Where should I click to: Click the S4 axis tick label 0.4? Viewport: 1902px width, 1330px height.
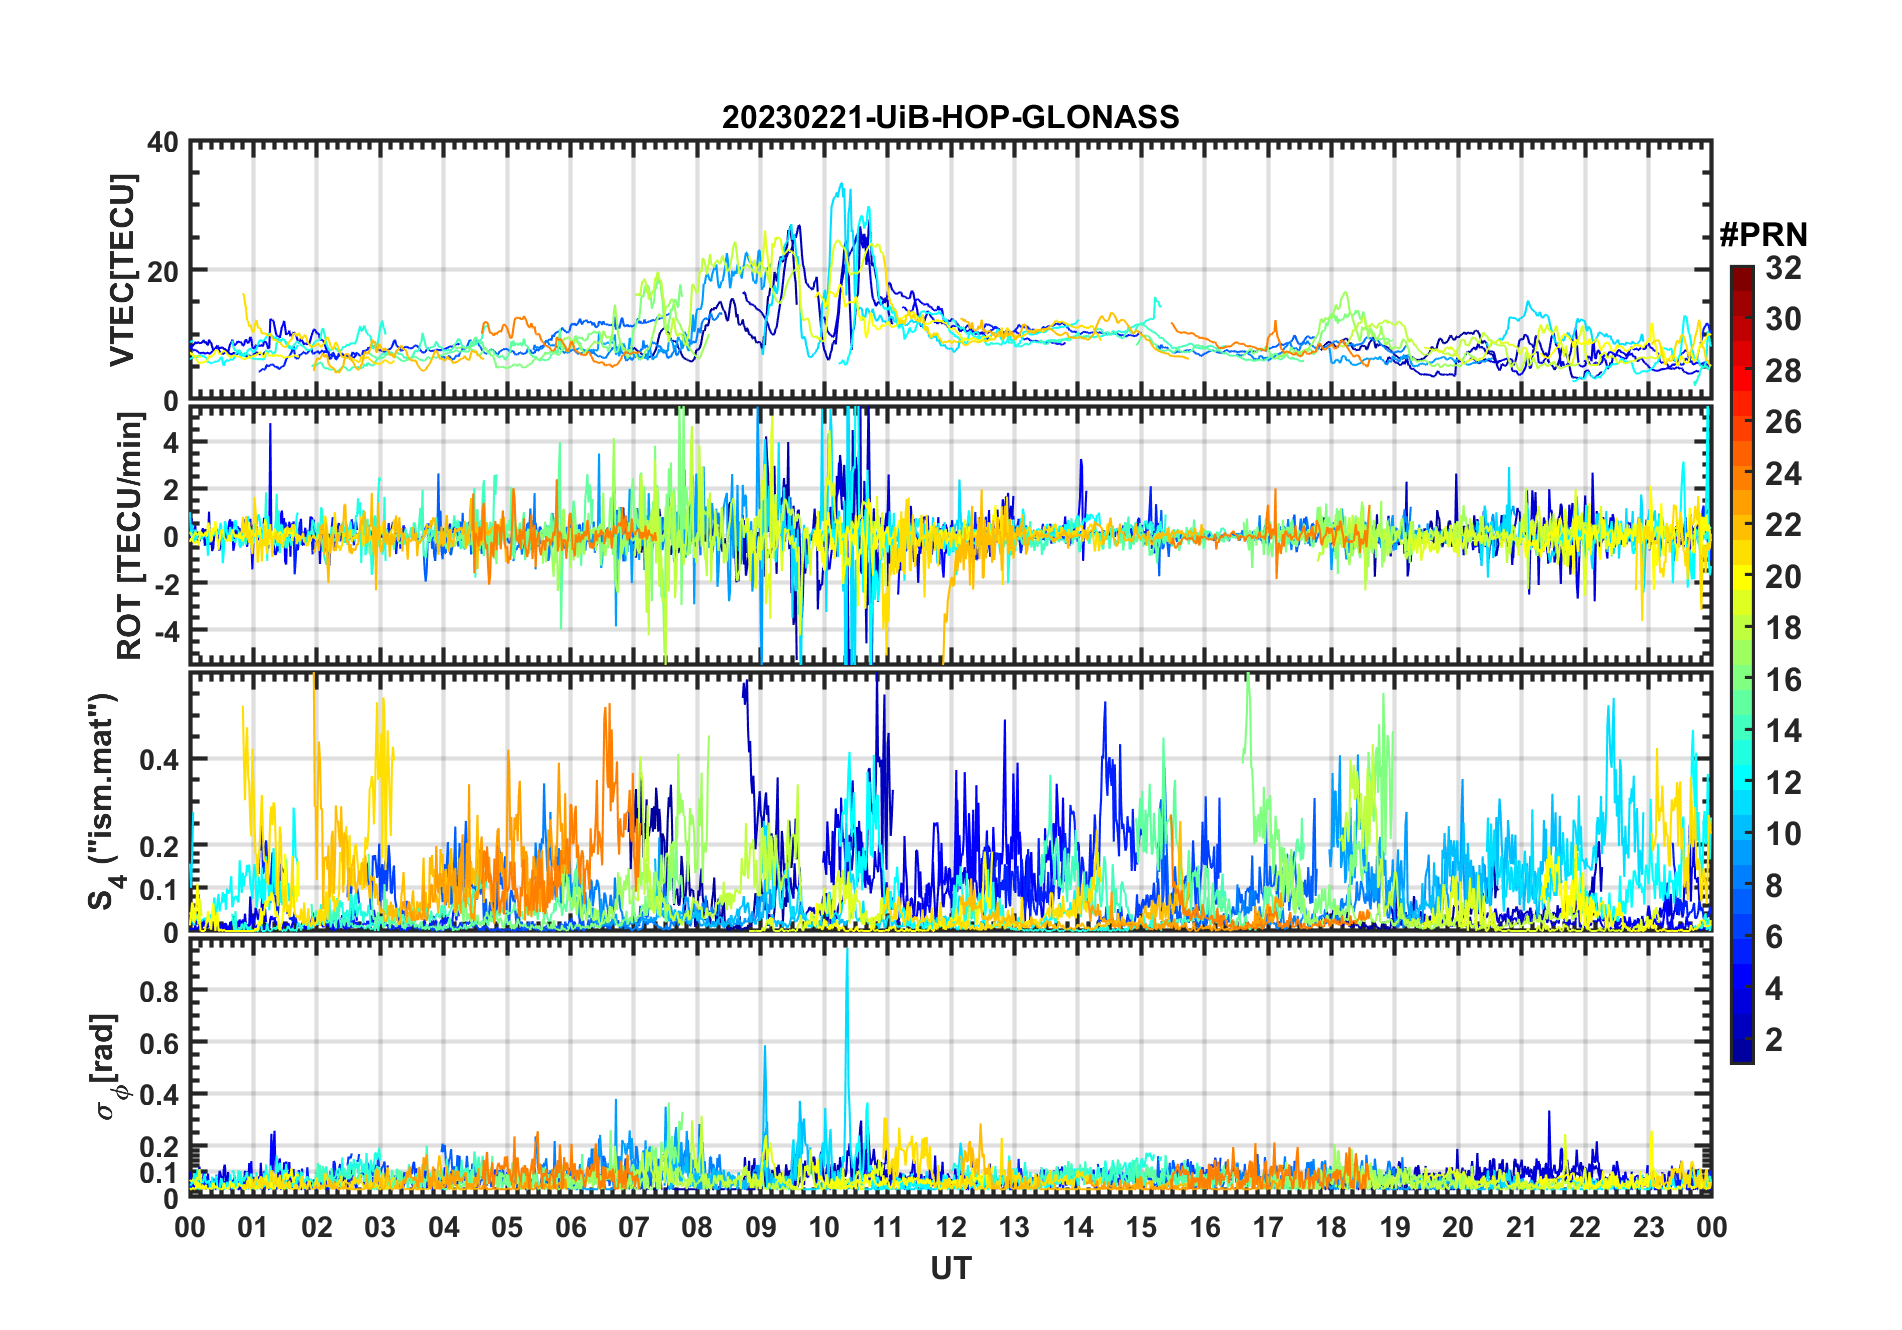click(x=159, y=760)
